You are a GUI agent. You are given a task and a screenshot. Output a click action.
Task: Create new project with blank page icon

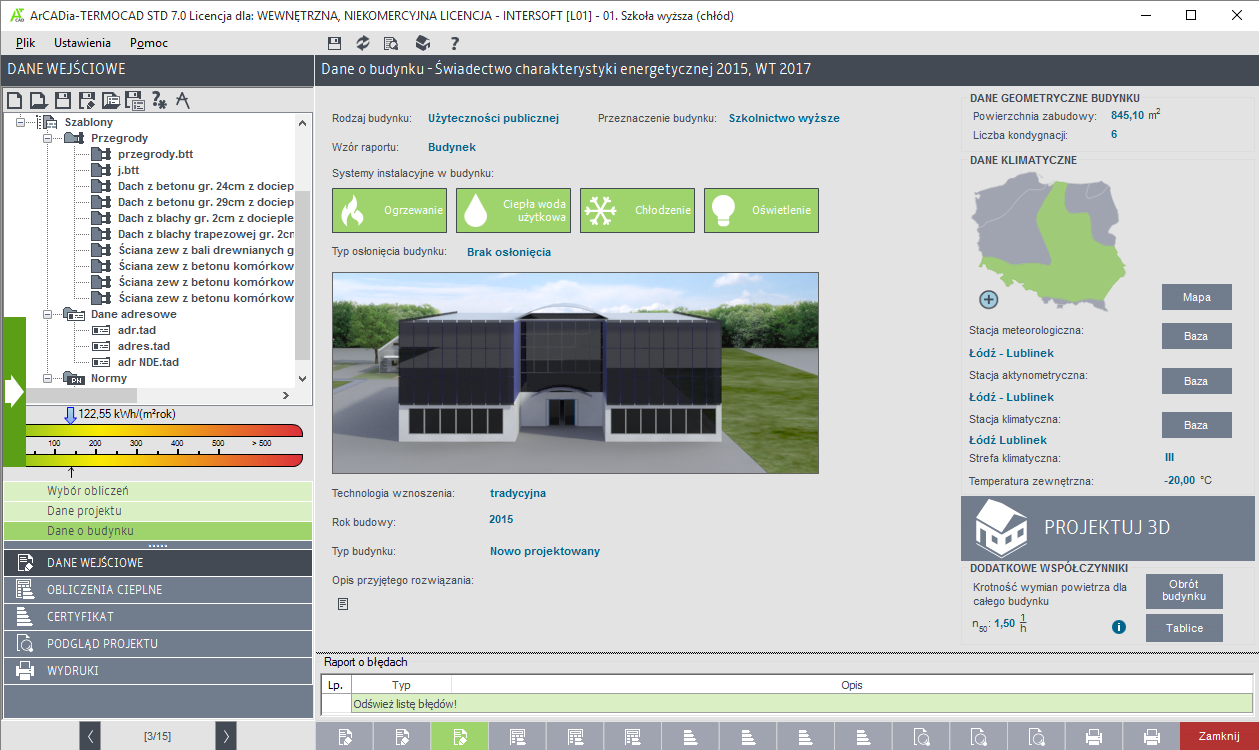pyautogui.click(x=14, y=100)
